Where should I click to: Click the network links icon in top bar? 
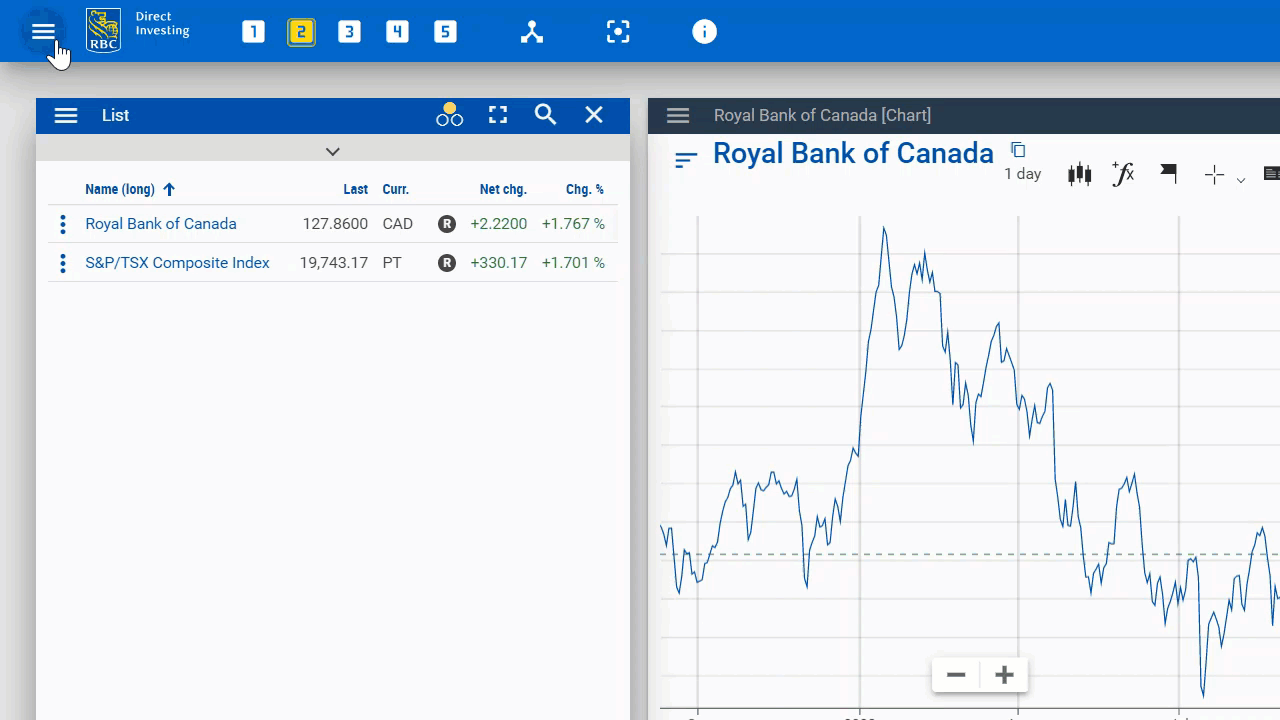(532, 32)
